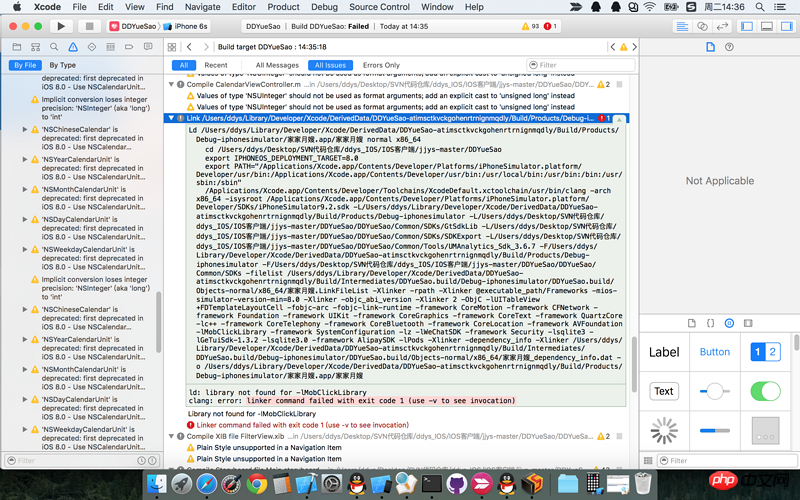
Task: Show the Media library
Action: point(748,323)
